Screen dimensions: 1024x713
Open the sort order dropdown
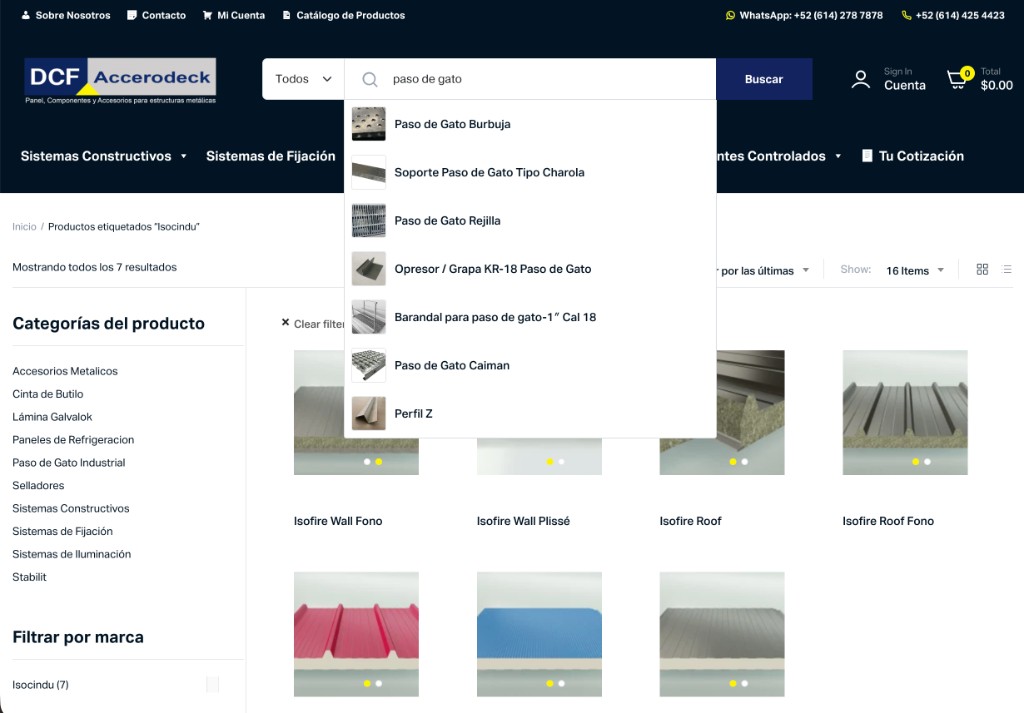coord(763,270)
